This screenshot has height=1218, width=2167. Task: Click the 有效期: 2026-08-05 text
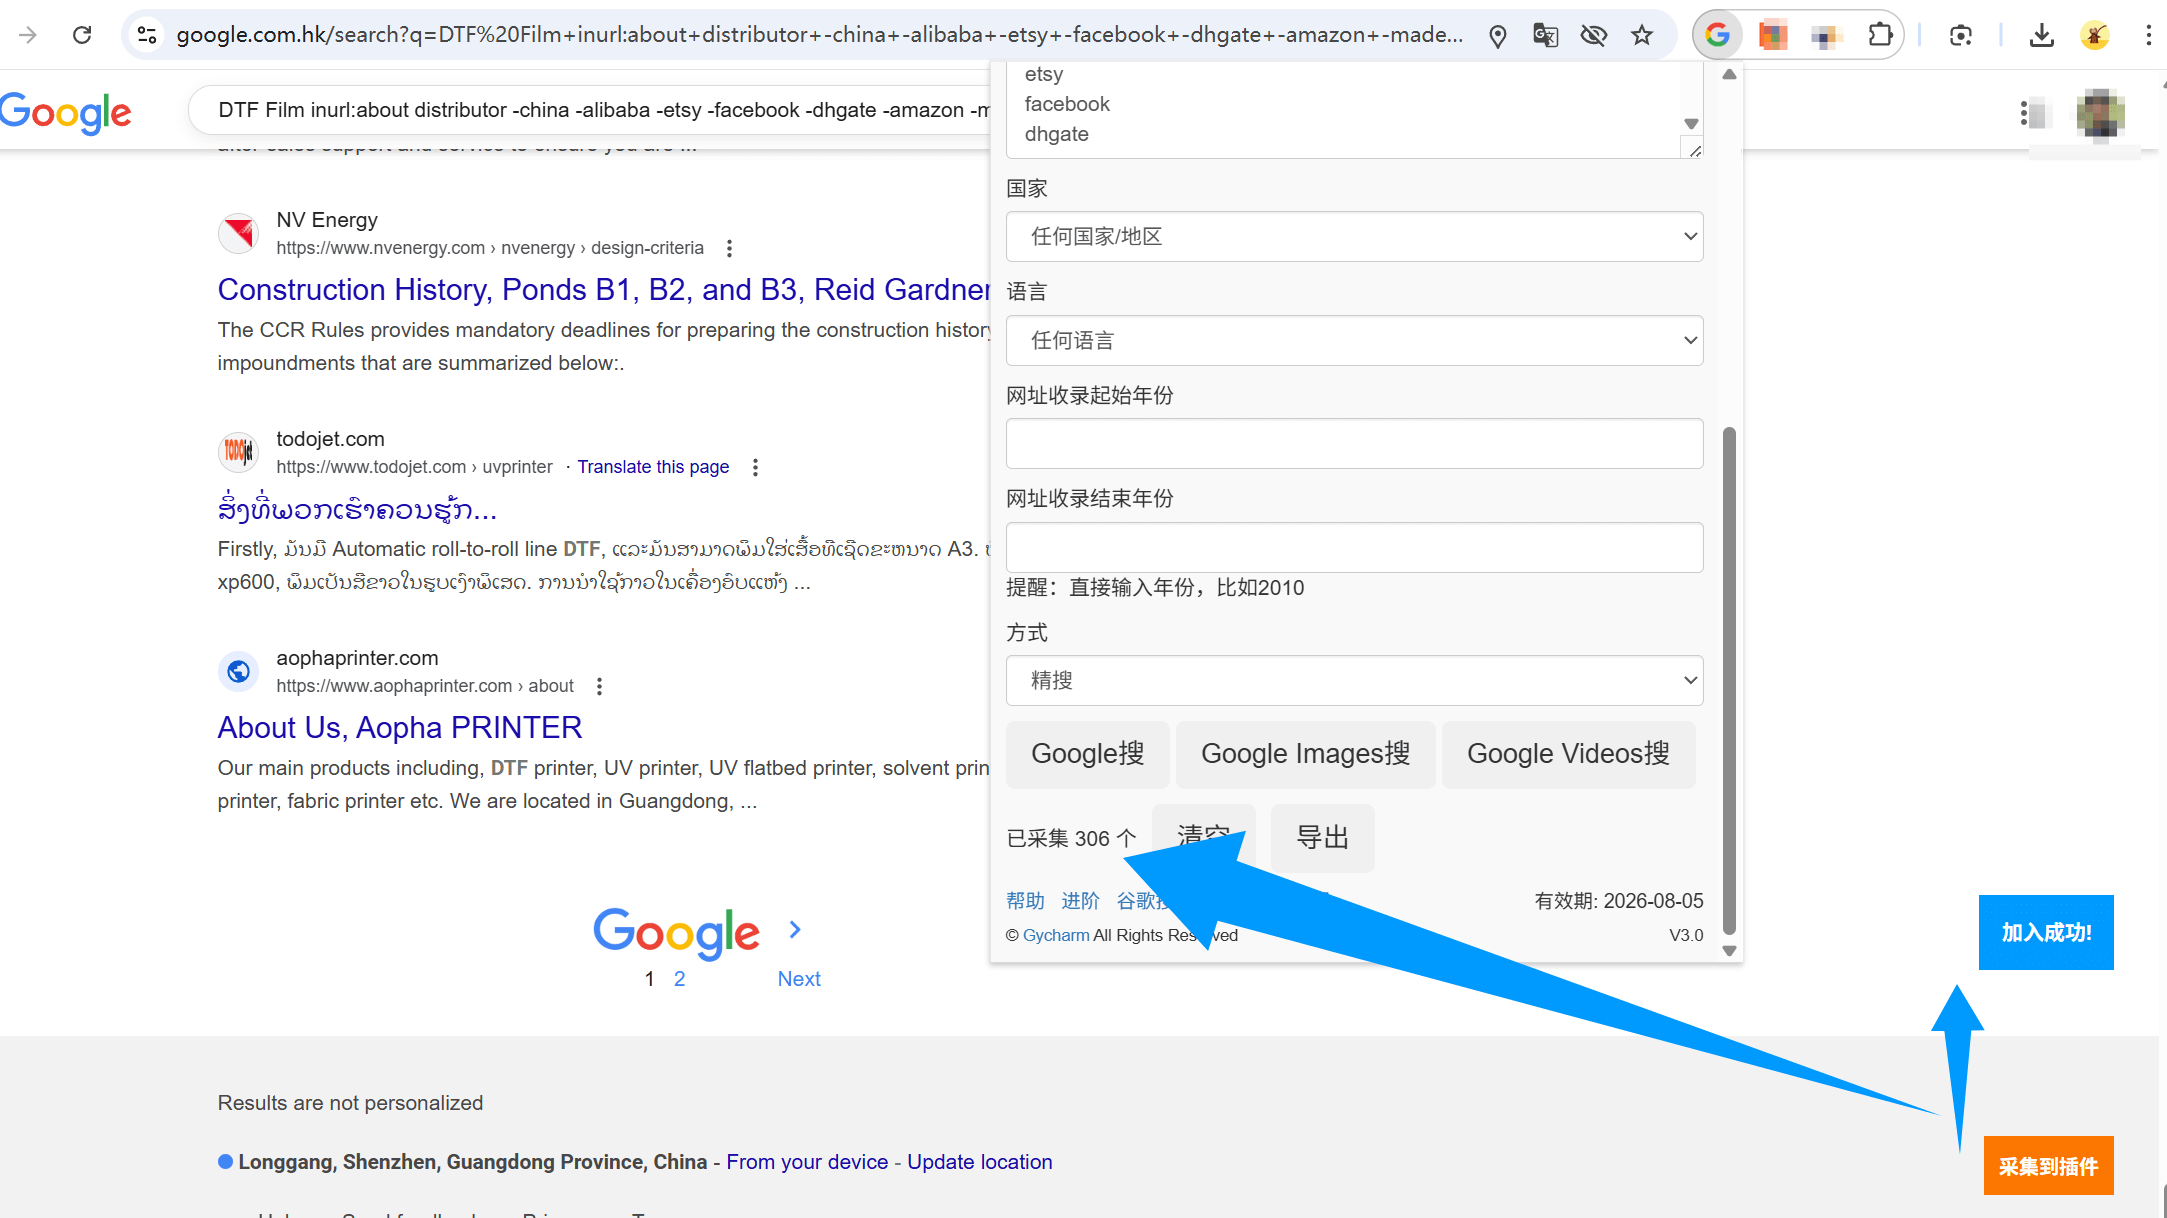click(x=1619, y=901)
